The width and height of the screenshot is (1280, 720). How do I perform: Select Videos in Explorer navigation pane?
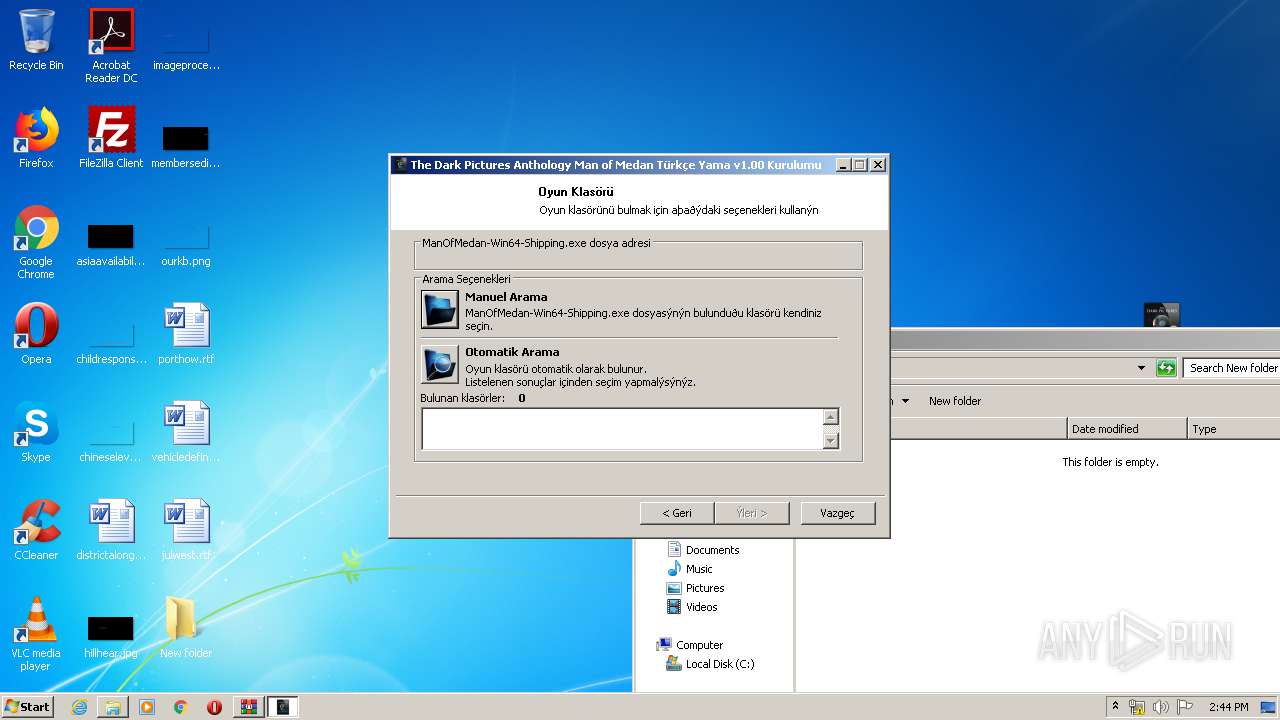click(x=692, y=607)
